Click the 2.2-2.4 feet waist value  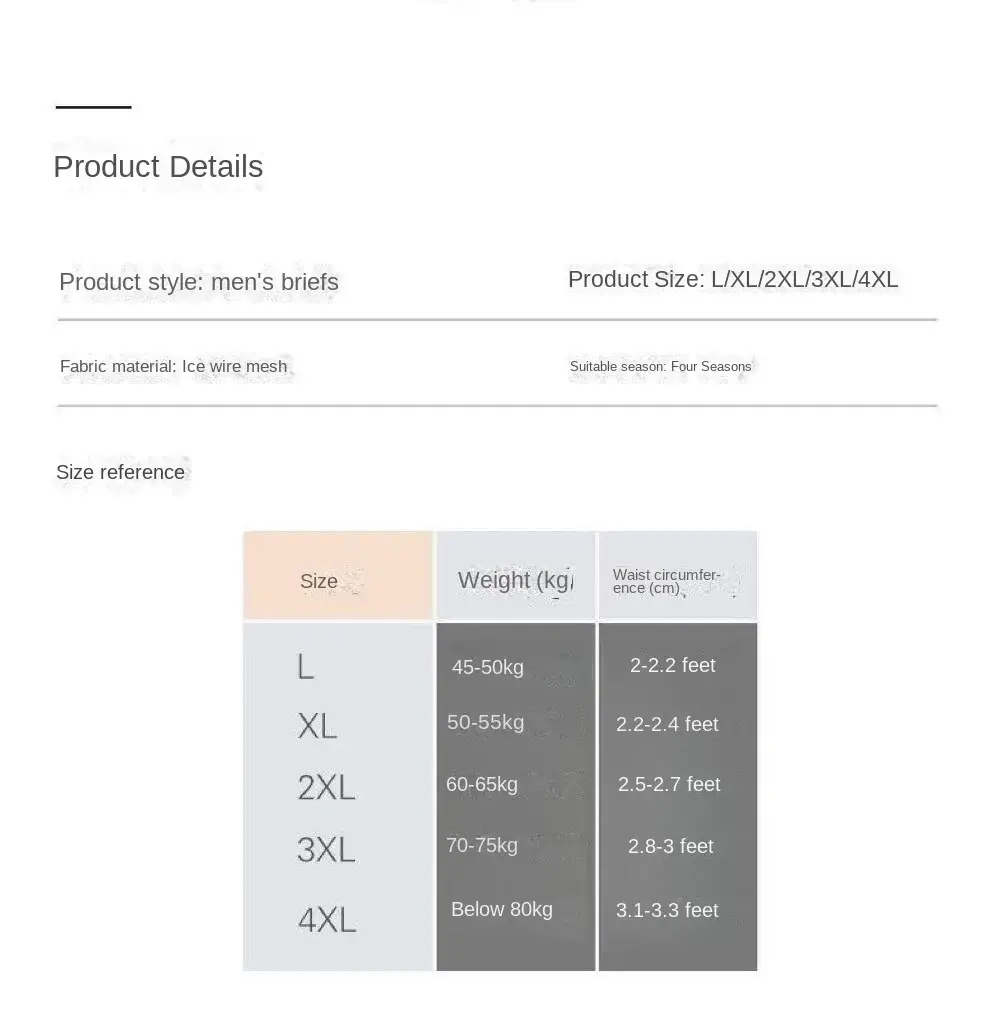point(667,724)
